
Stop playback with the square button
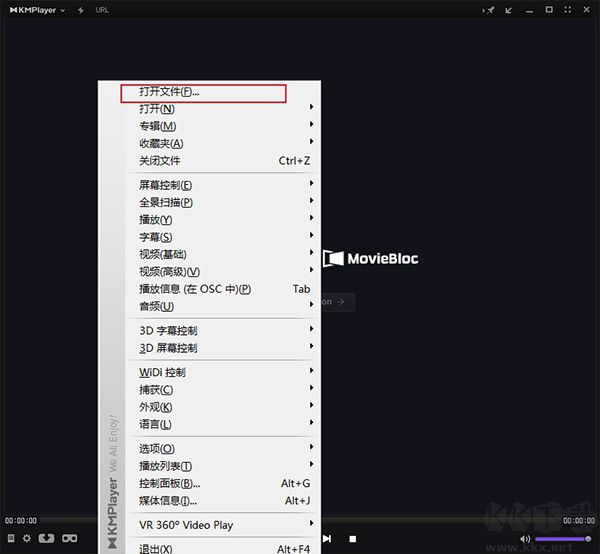pyautogui.click(x=353, y=539)
